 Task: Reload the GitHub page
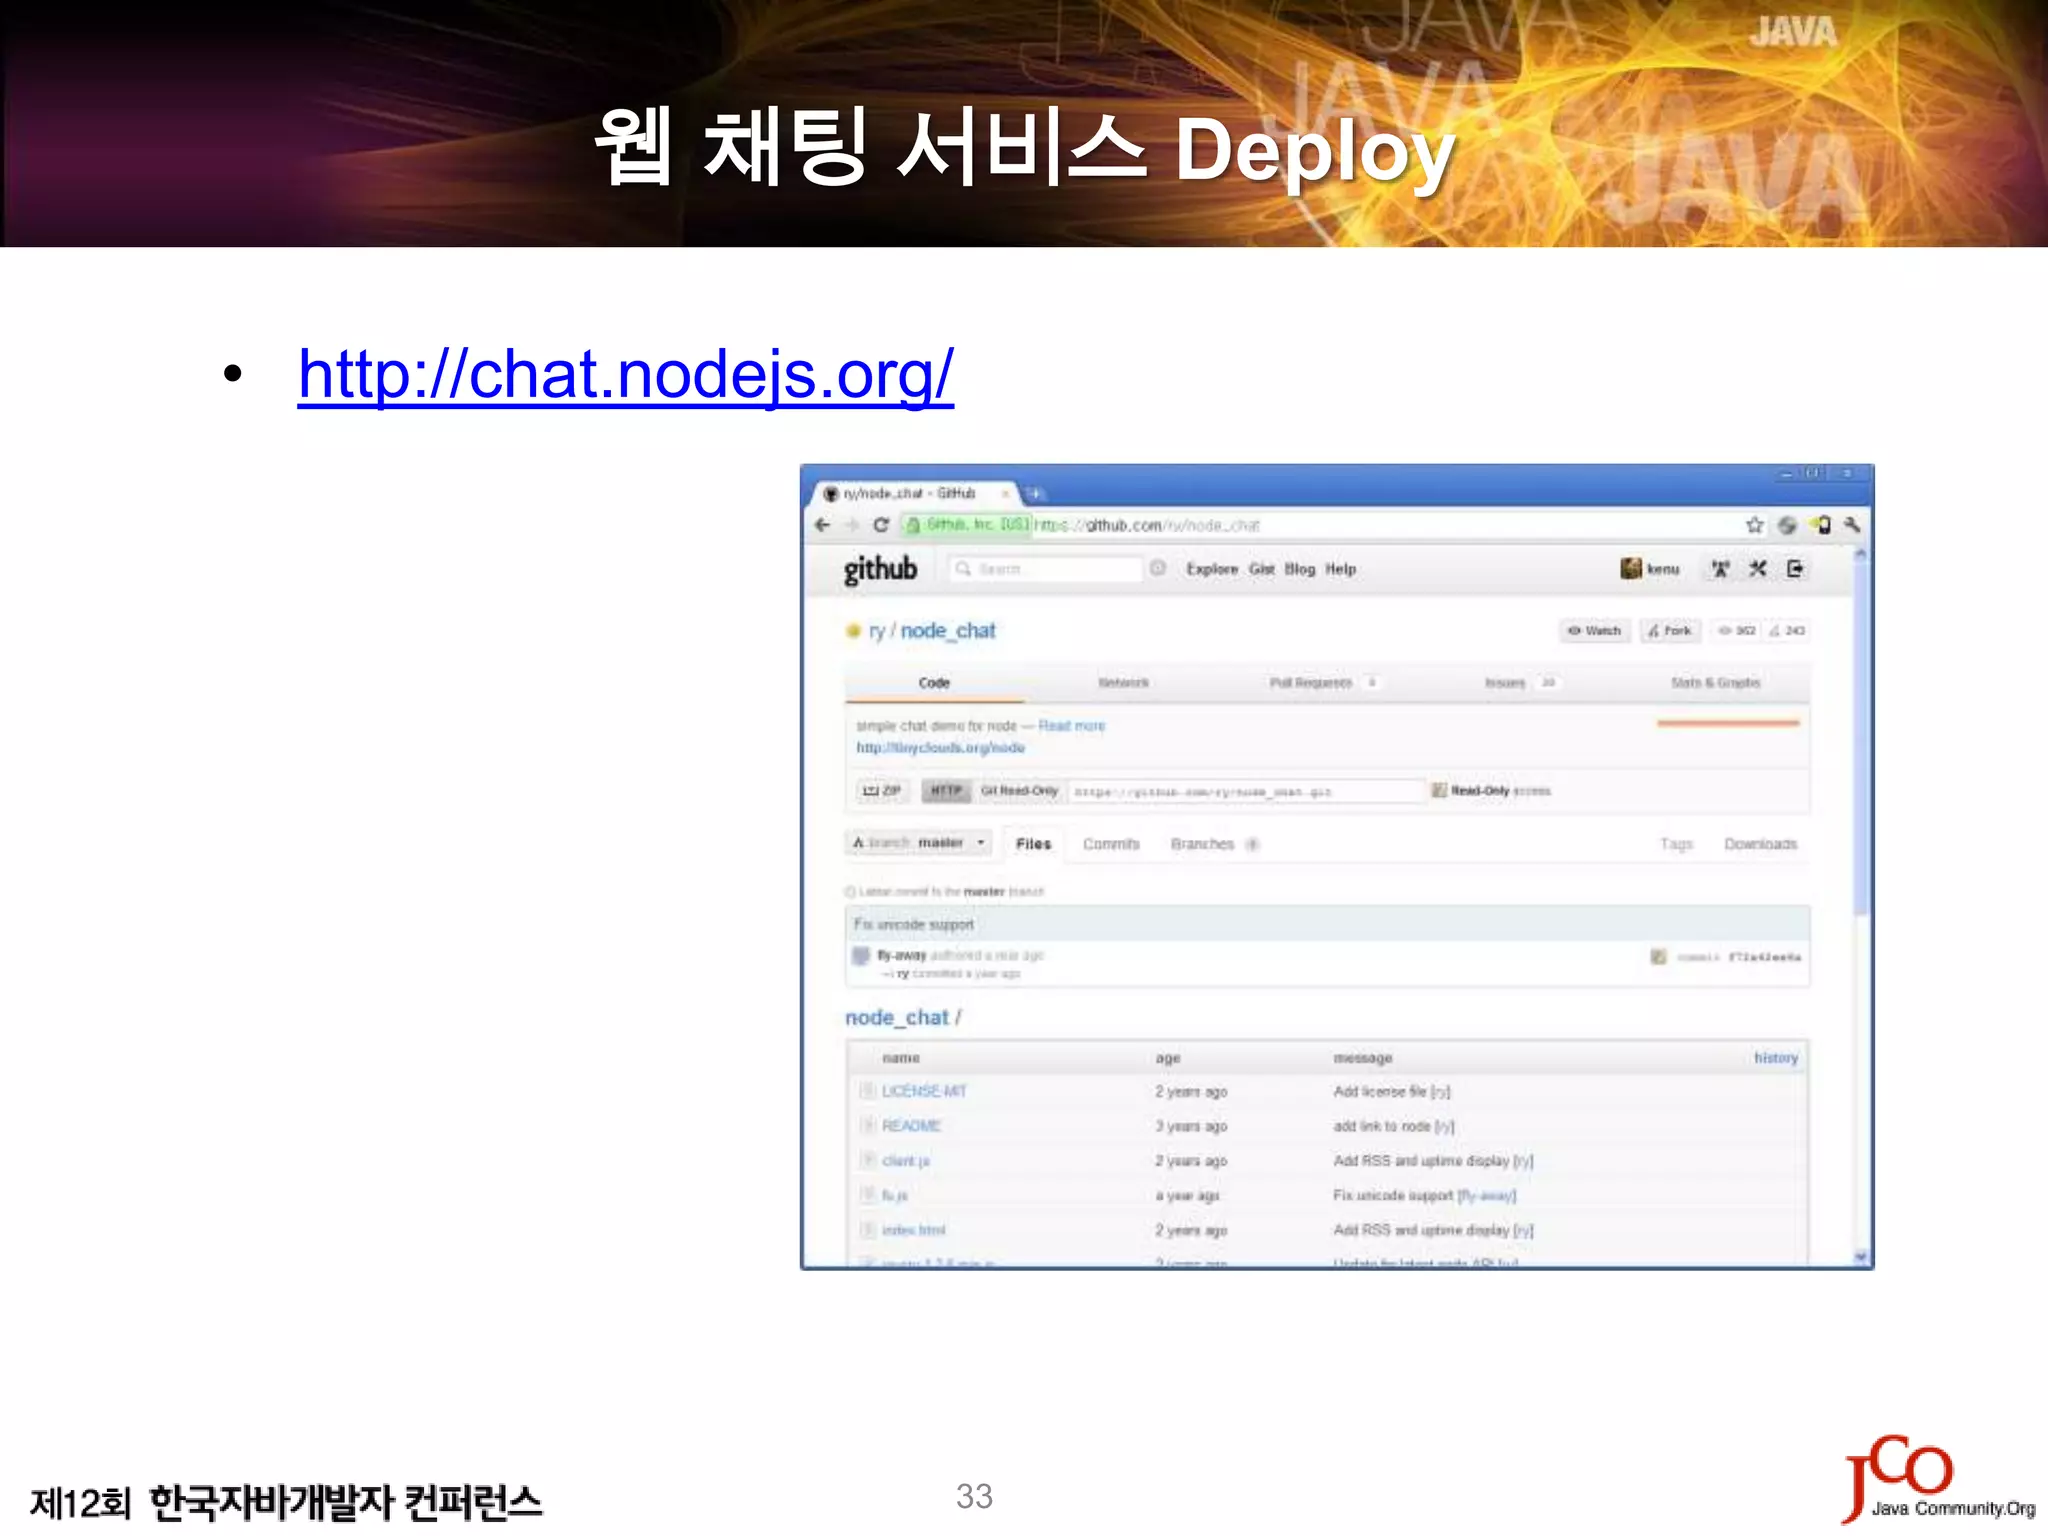pyautogui.click(x=881, y=525)
